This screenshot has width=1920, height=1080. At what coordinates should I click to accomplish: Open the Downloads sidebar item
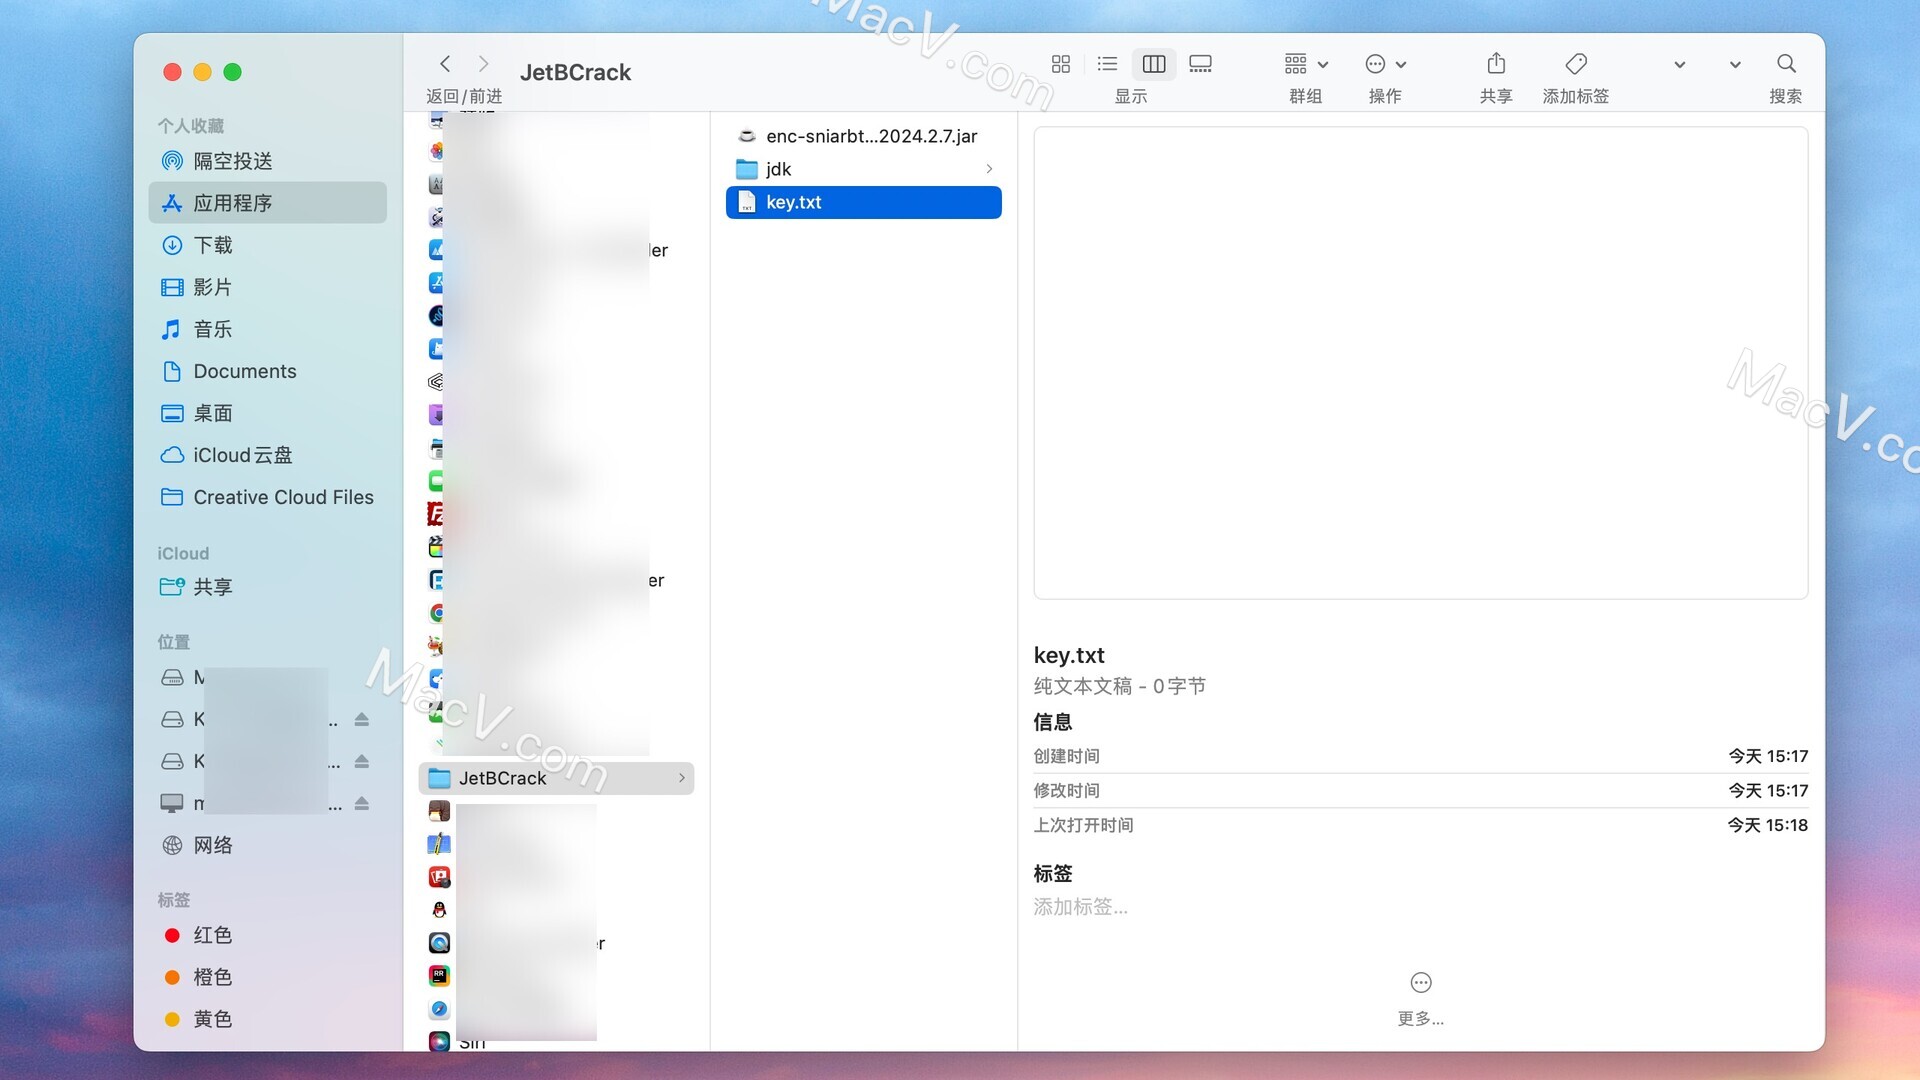click(x=212, y=245)
